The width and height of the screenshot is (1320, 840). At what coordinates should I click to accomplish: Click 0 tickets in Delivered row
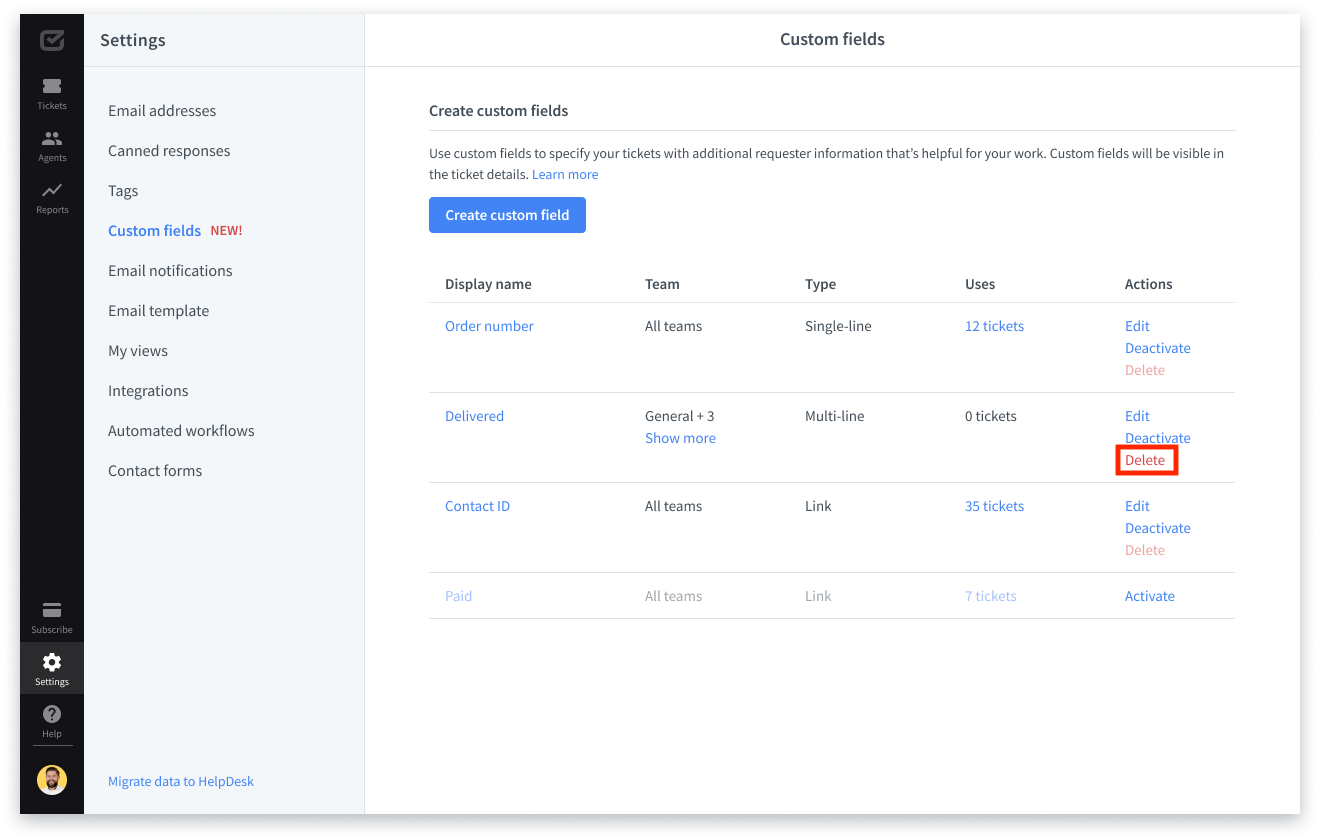pyautogui.click(x=991, y=416)
